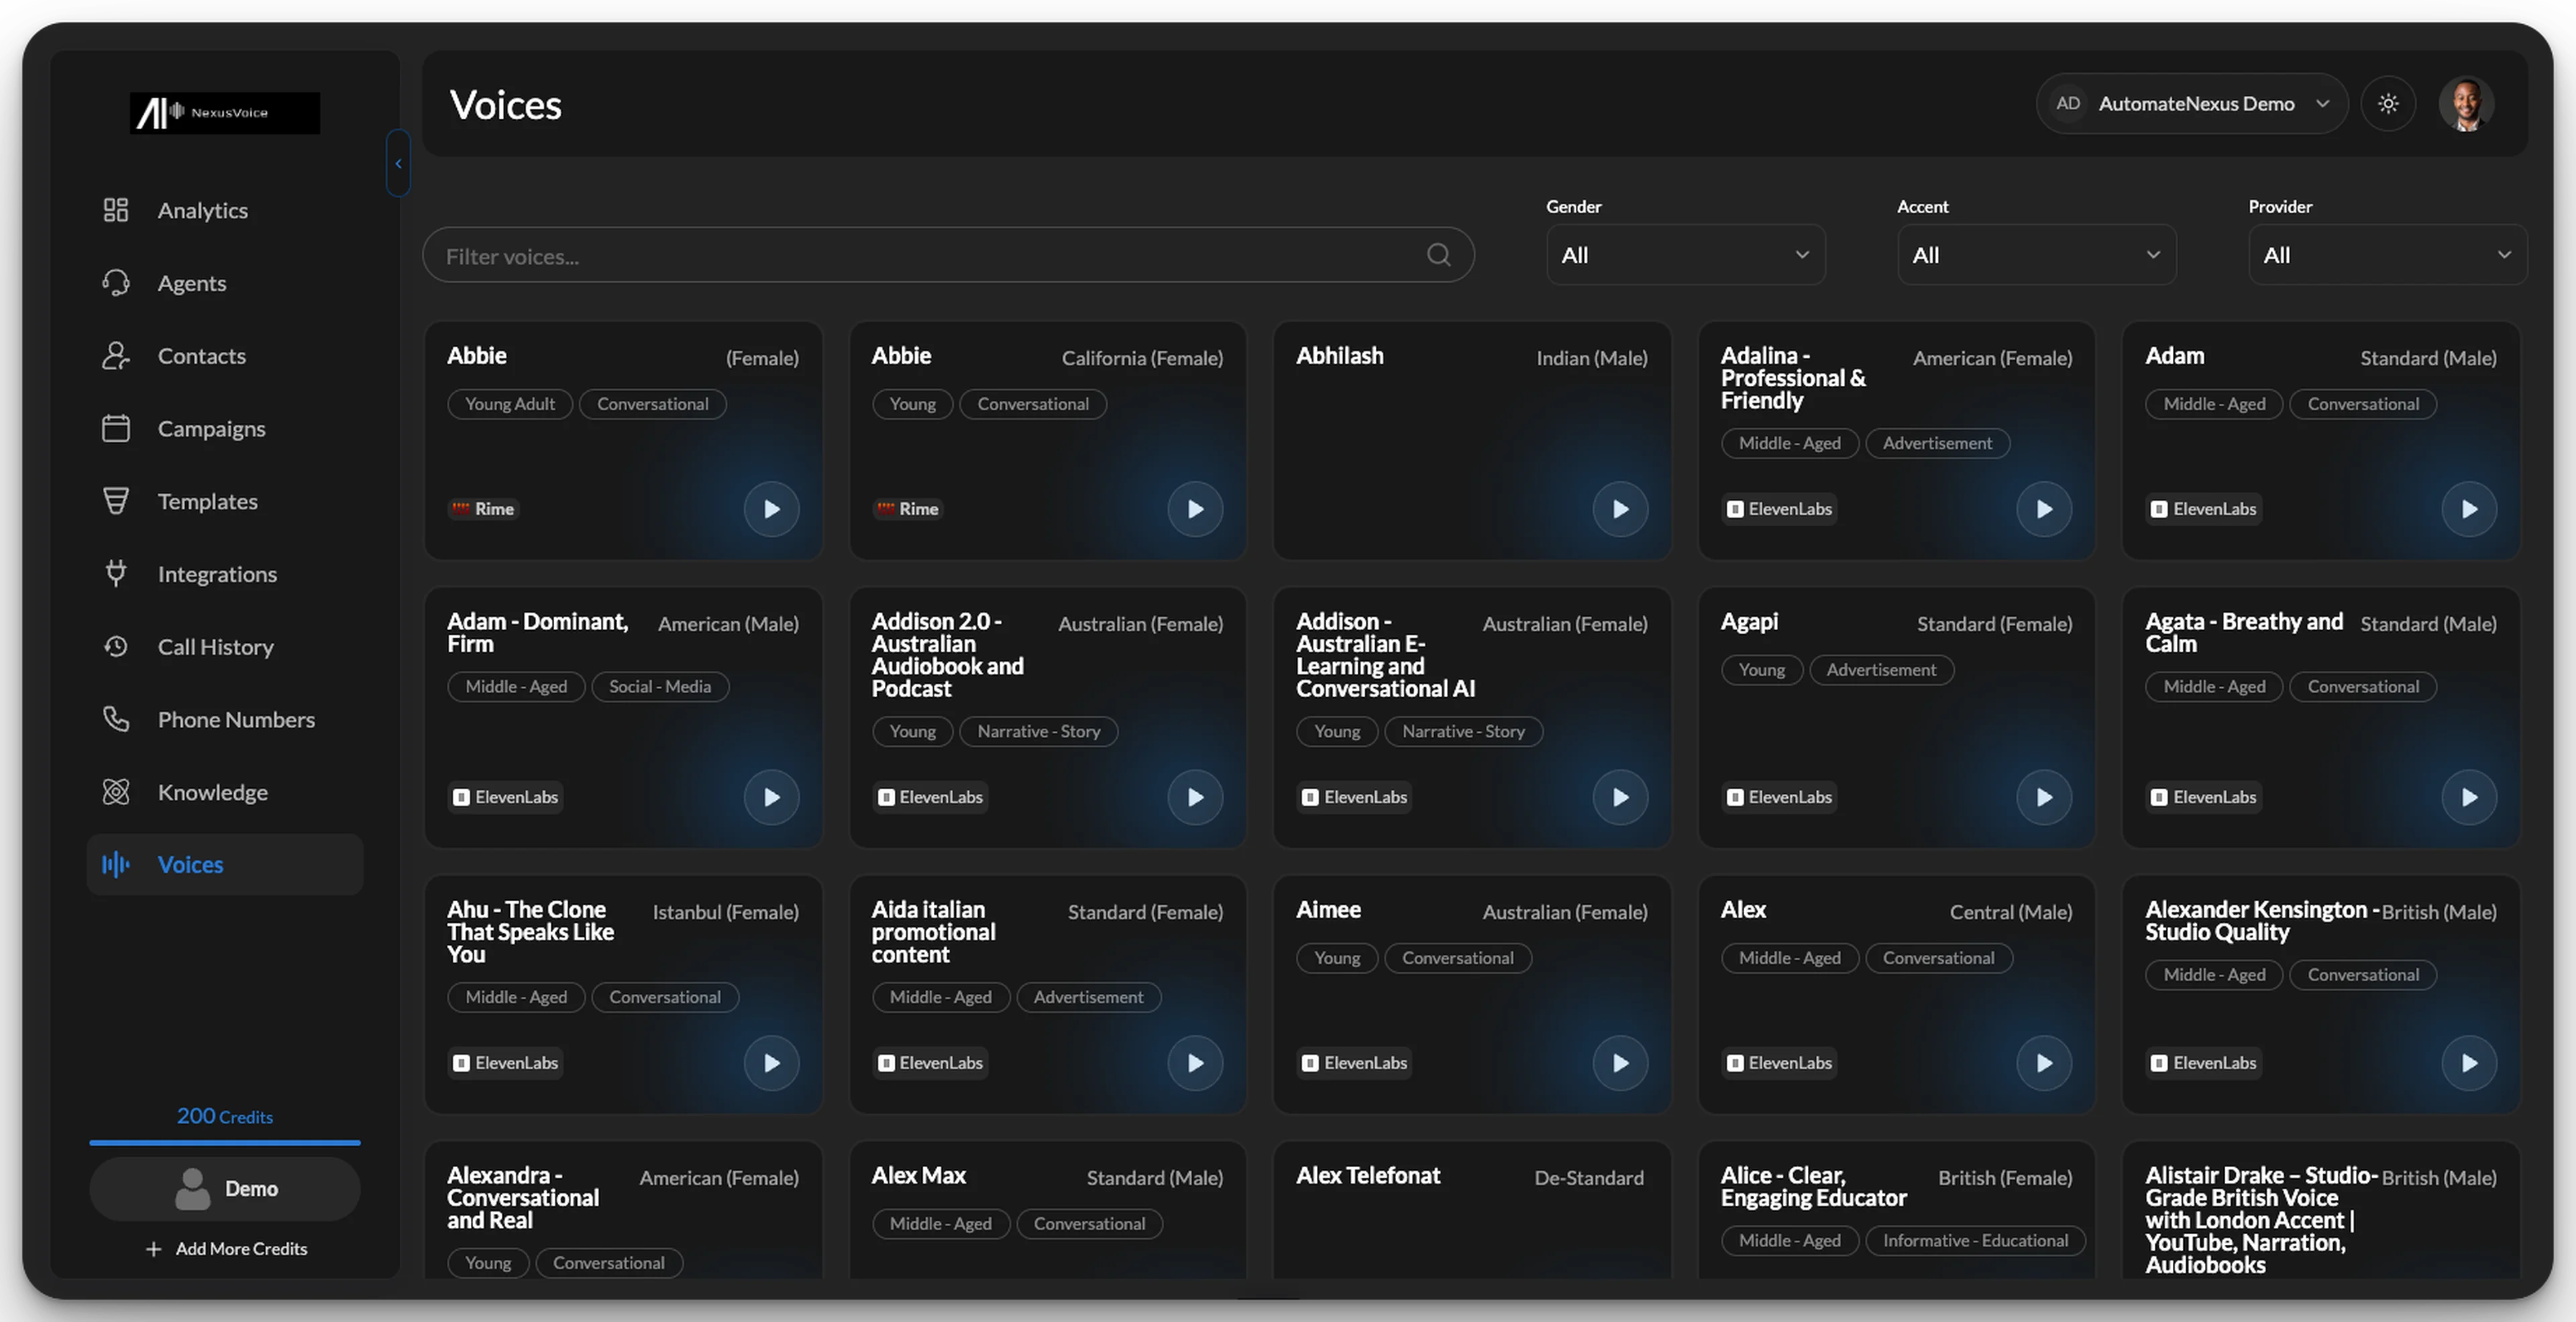The height and width of the screenshot is (1322, 2576).
Task: Click Advertisement tag on Agapi card
Action: 1881,669
